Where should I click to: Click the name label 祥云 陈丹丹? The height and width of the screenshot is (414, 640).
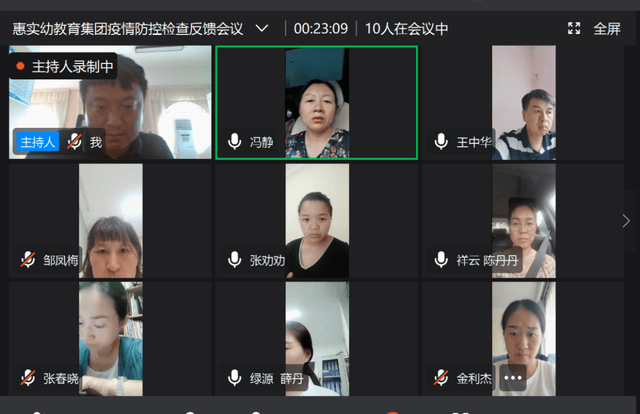tap(487, 260)
